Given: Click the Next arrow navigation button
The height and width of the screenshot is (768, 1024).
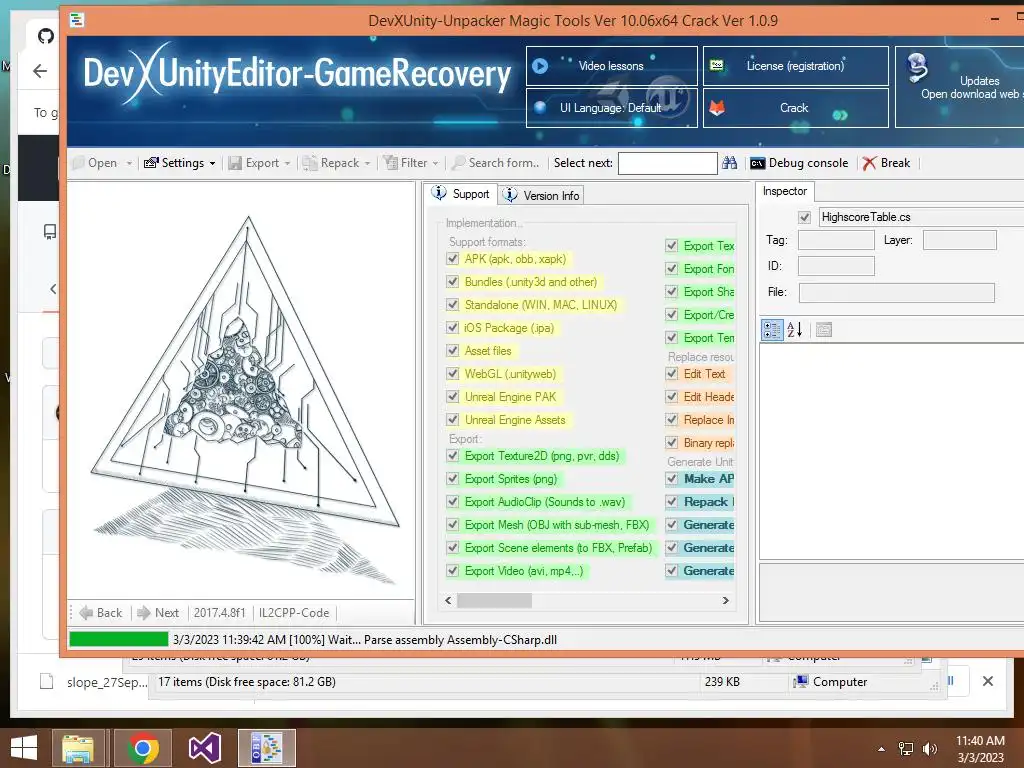Looking at the screenshot, I should [x=158, y=613].
